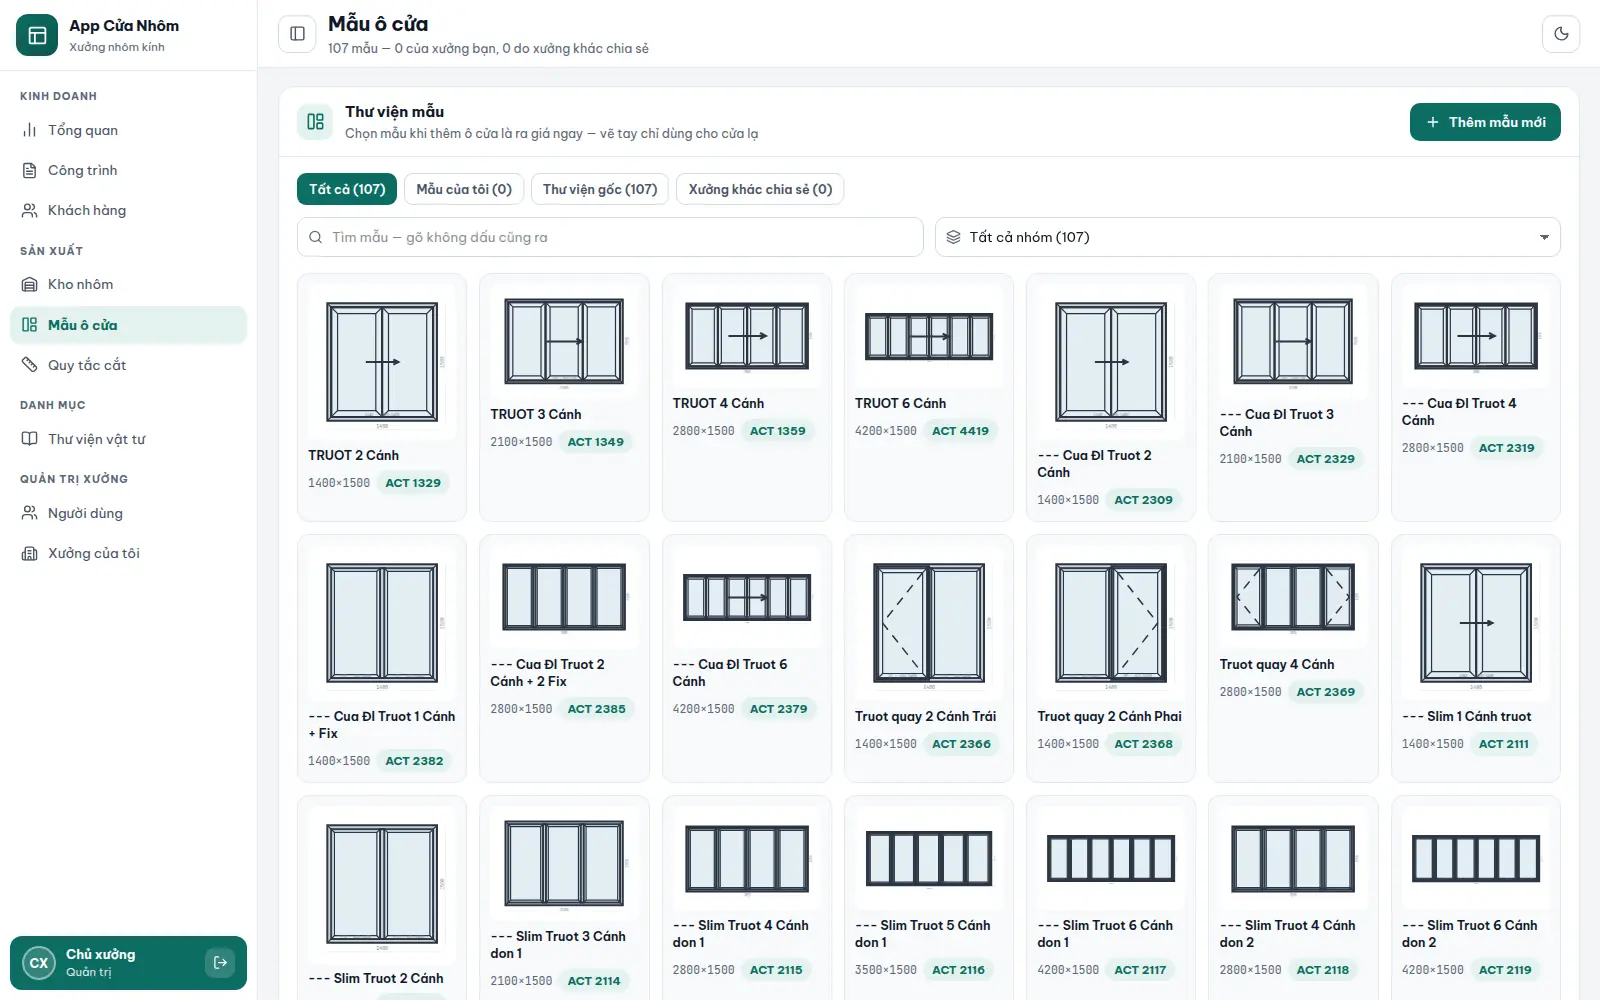Open the TRUOT 6 Cánh template drawing
The width and height of the screenshot is (1600, 1000).
929,336
